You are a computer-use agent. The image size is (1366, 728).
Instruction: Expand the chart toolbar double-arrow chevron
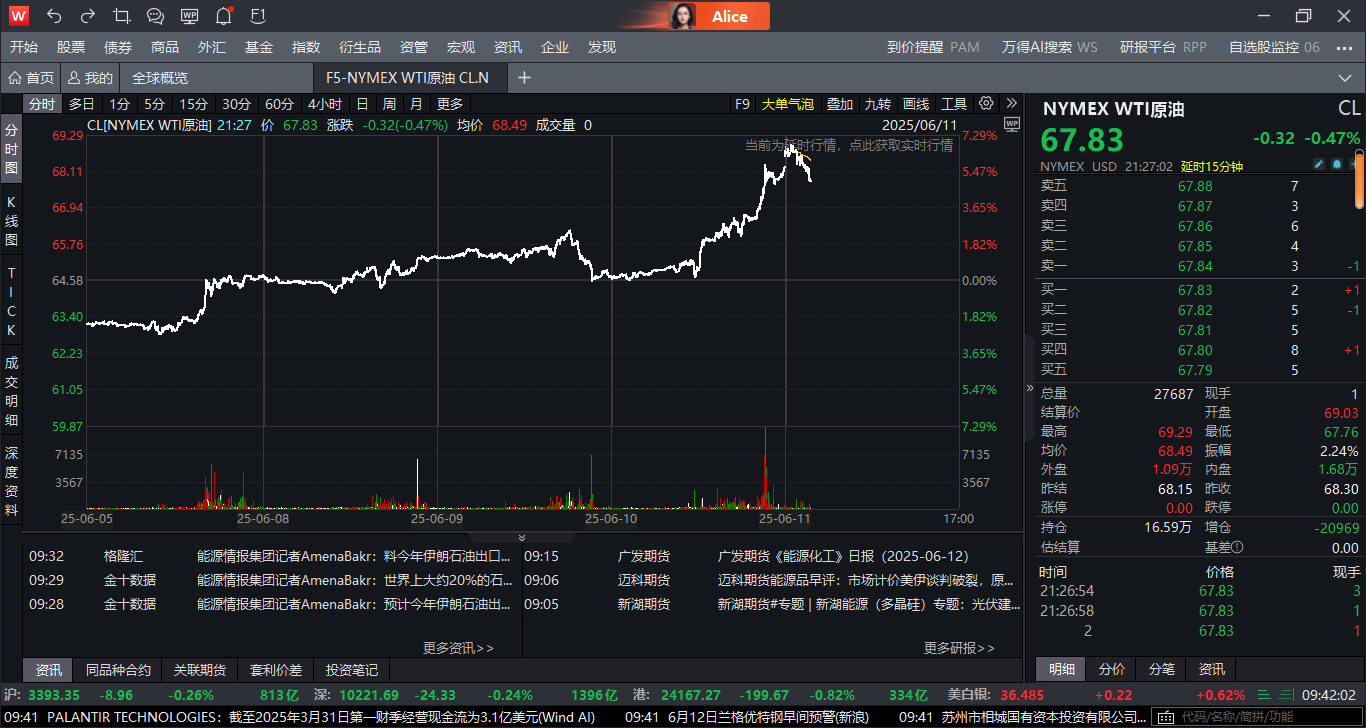(x=1011, y=103)
